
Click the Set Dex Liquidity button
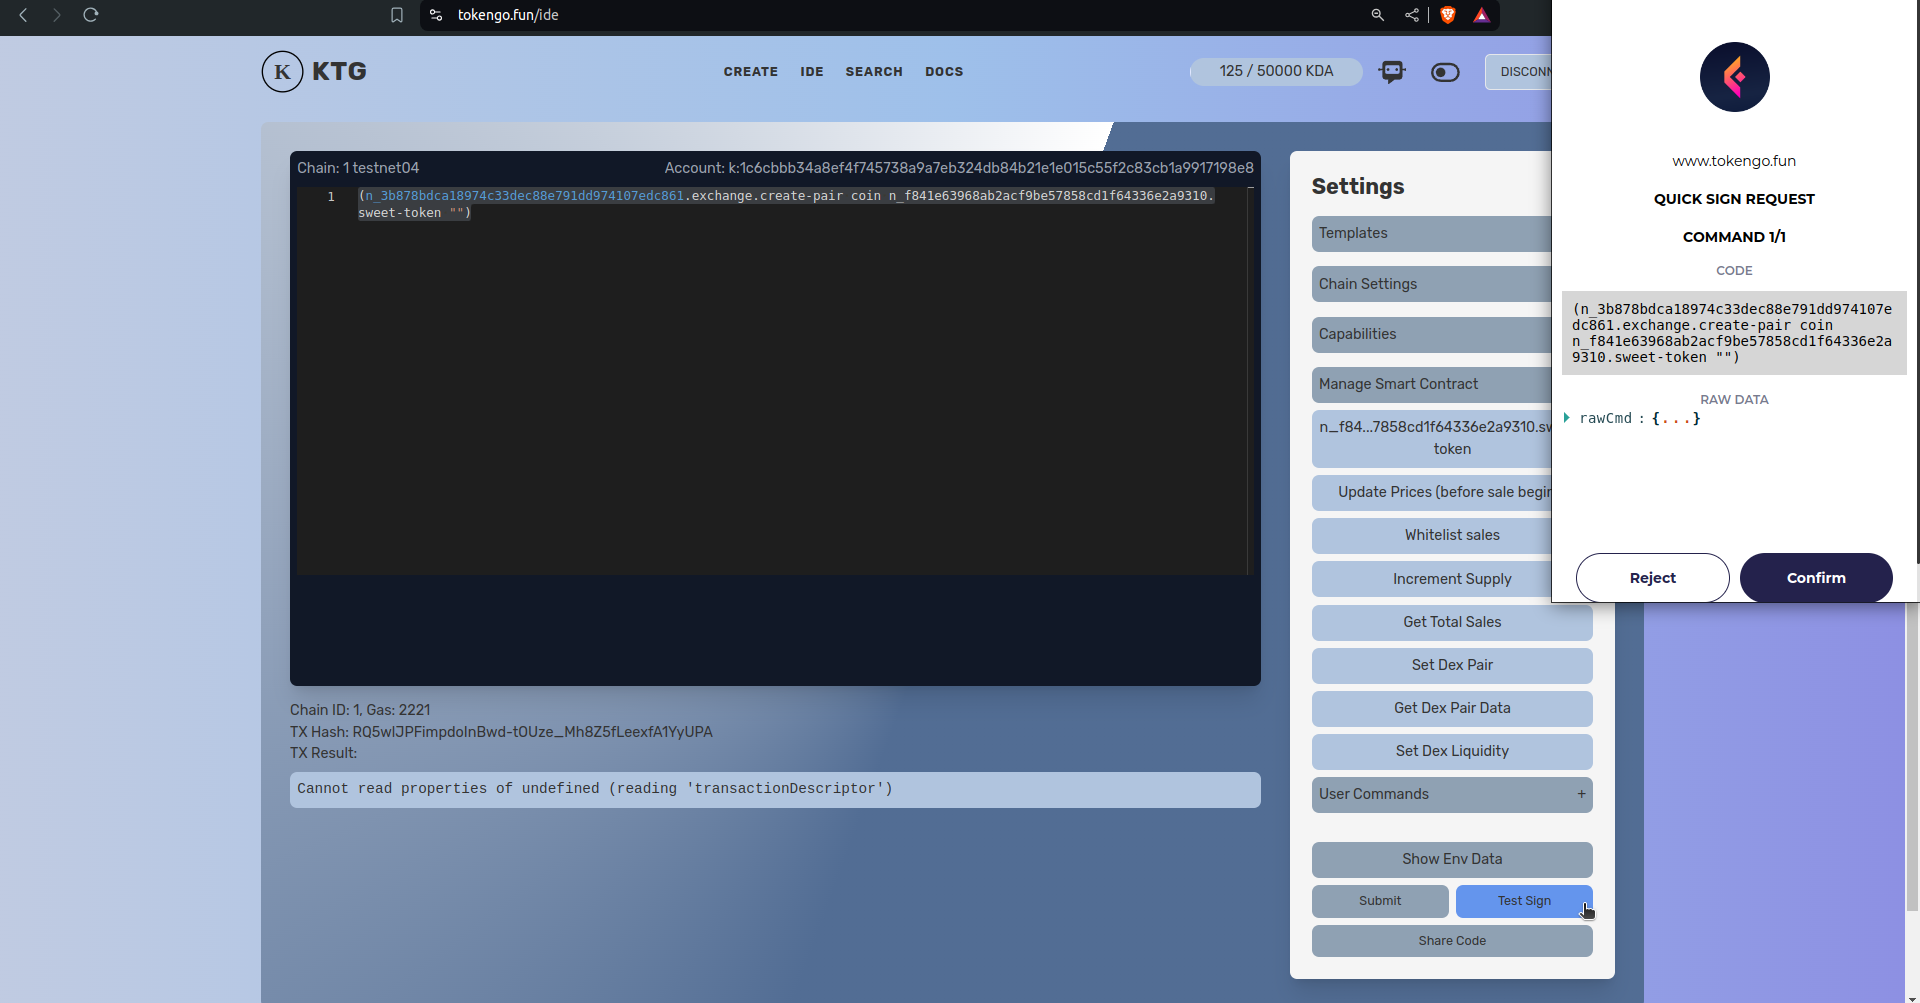pyautogui.click(x=1452, y=751)
